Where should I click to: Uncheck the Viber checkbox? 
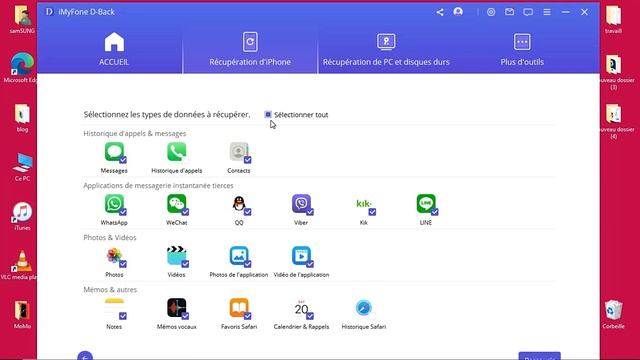coord(310,212)
